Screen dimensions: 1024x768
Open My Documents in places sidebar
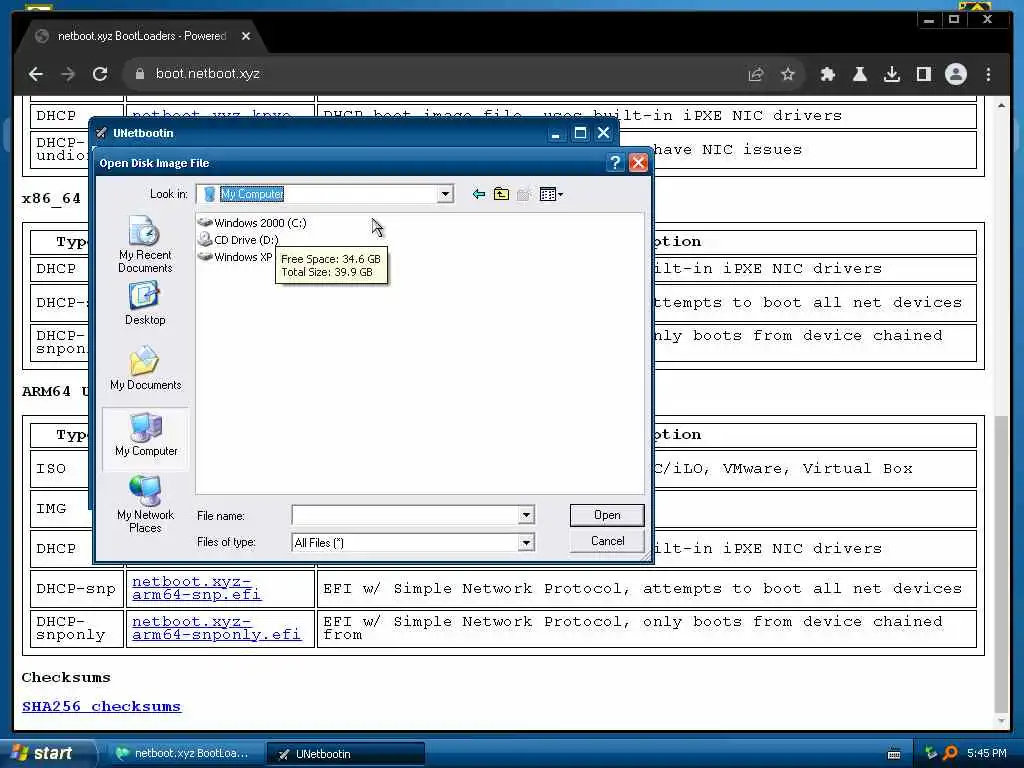(x=145, y=368)
